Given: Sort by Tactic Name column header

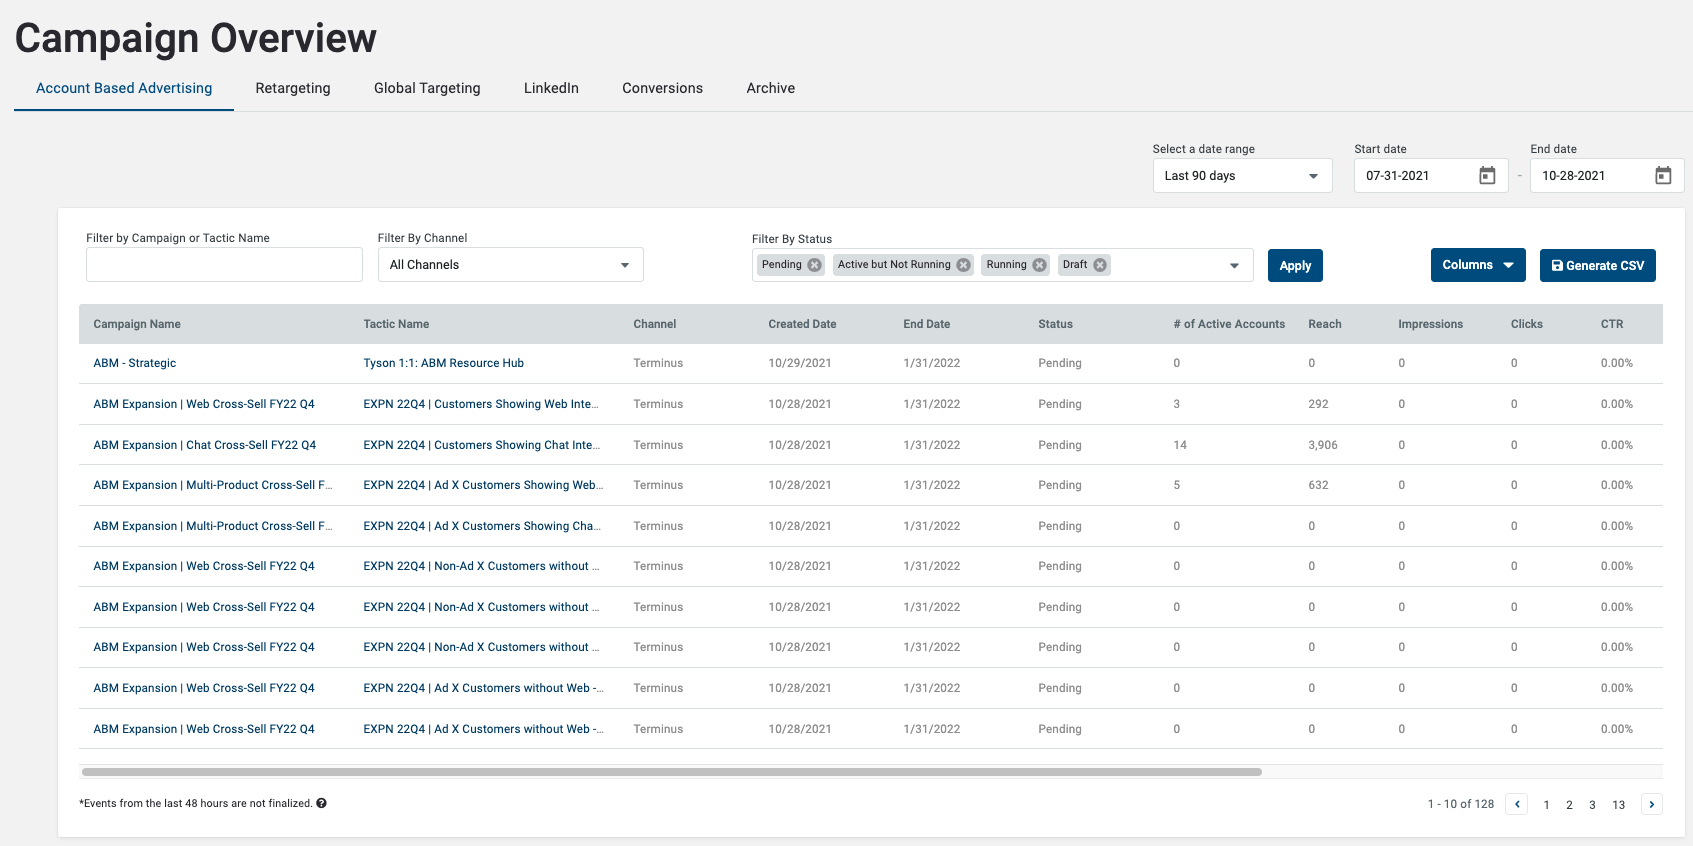Looking at the screenshot, I should coord(396,324).
